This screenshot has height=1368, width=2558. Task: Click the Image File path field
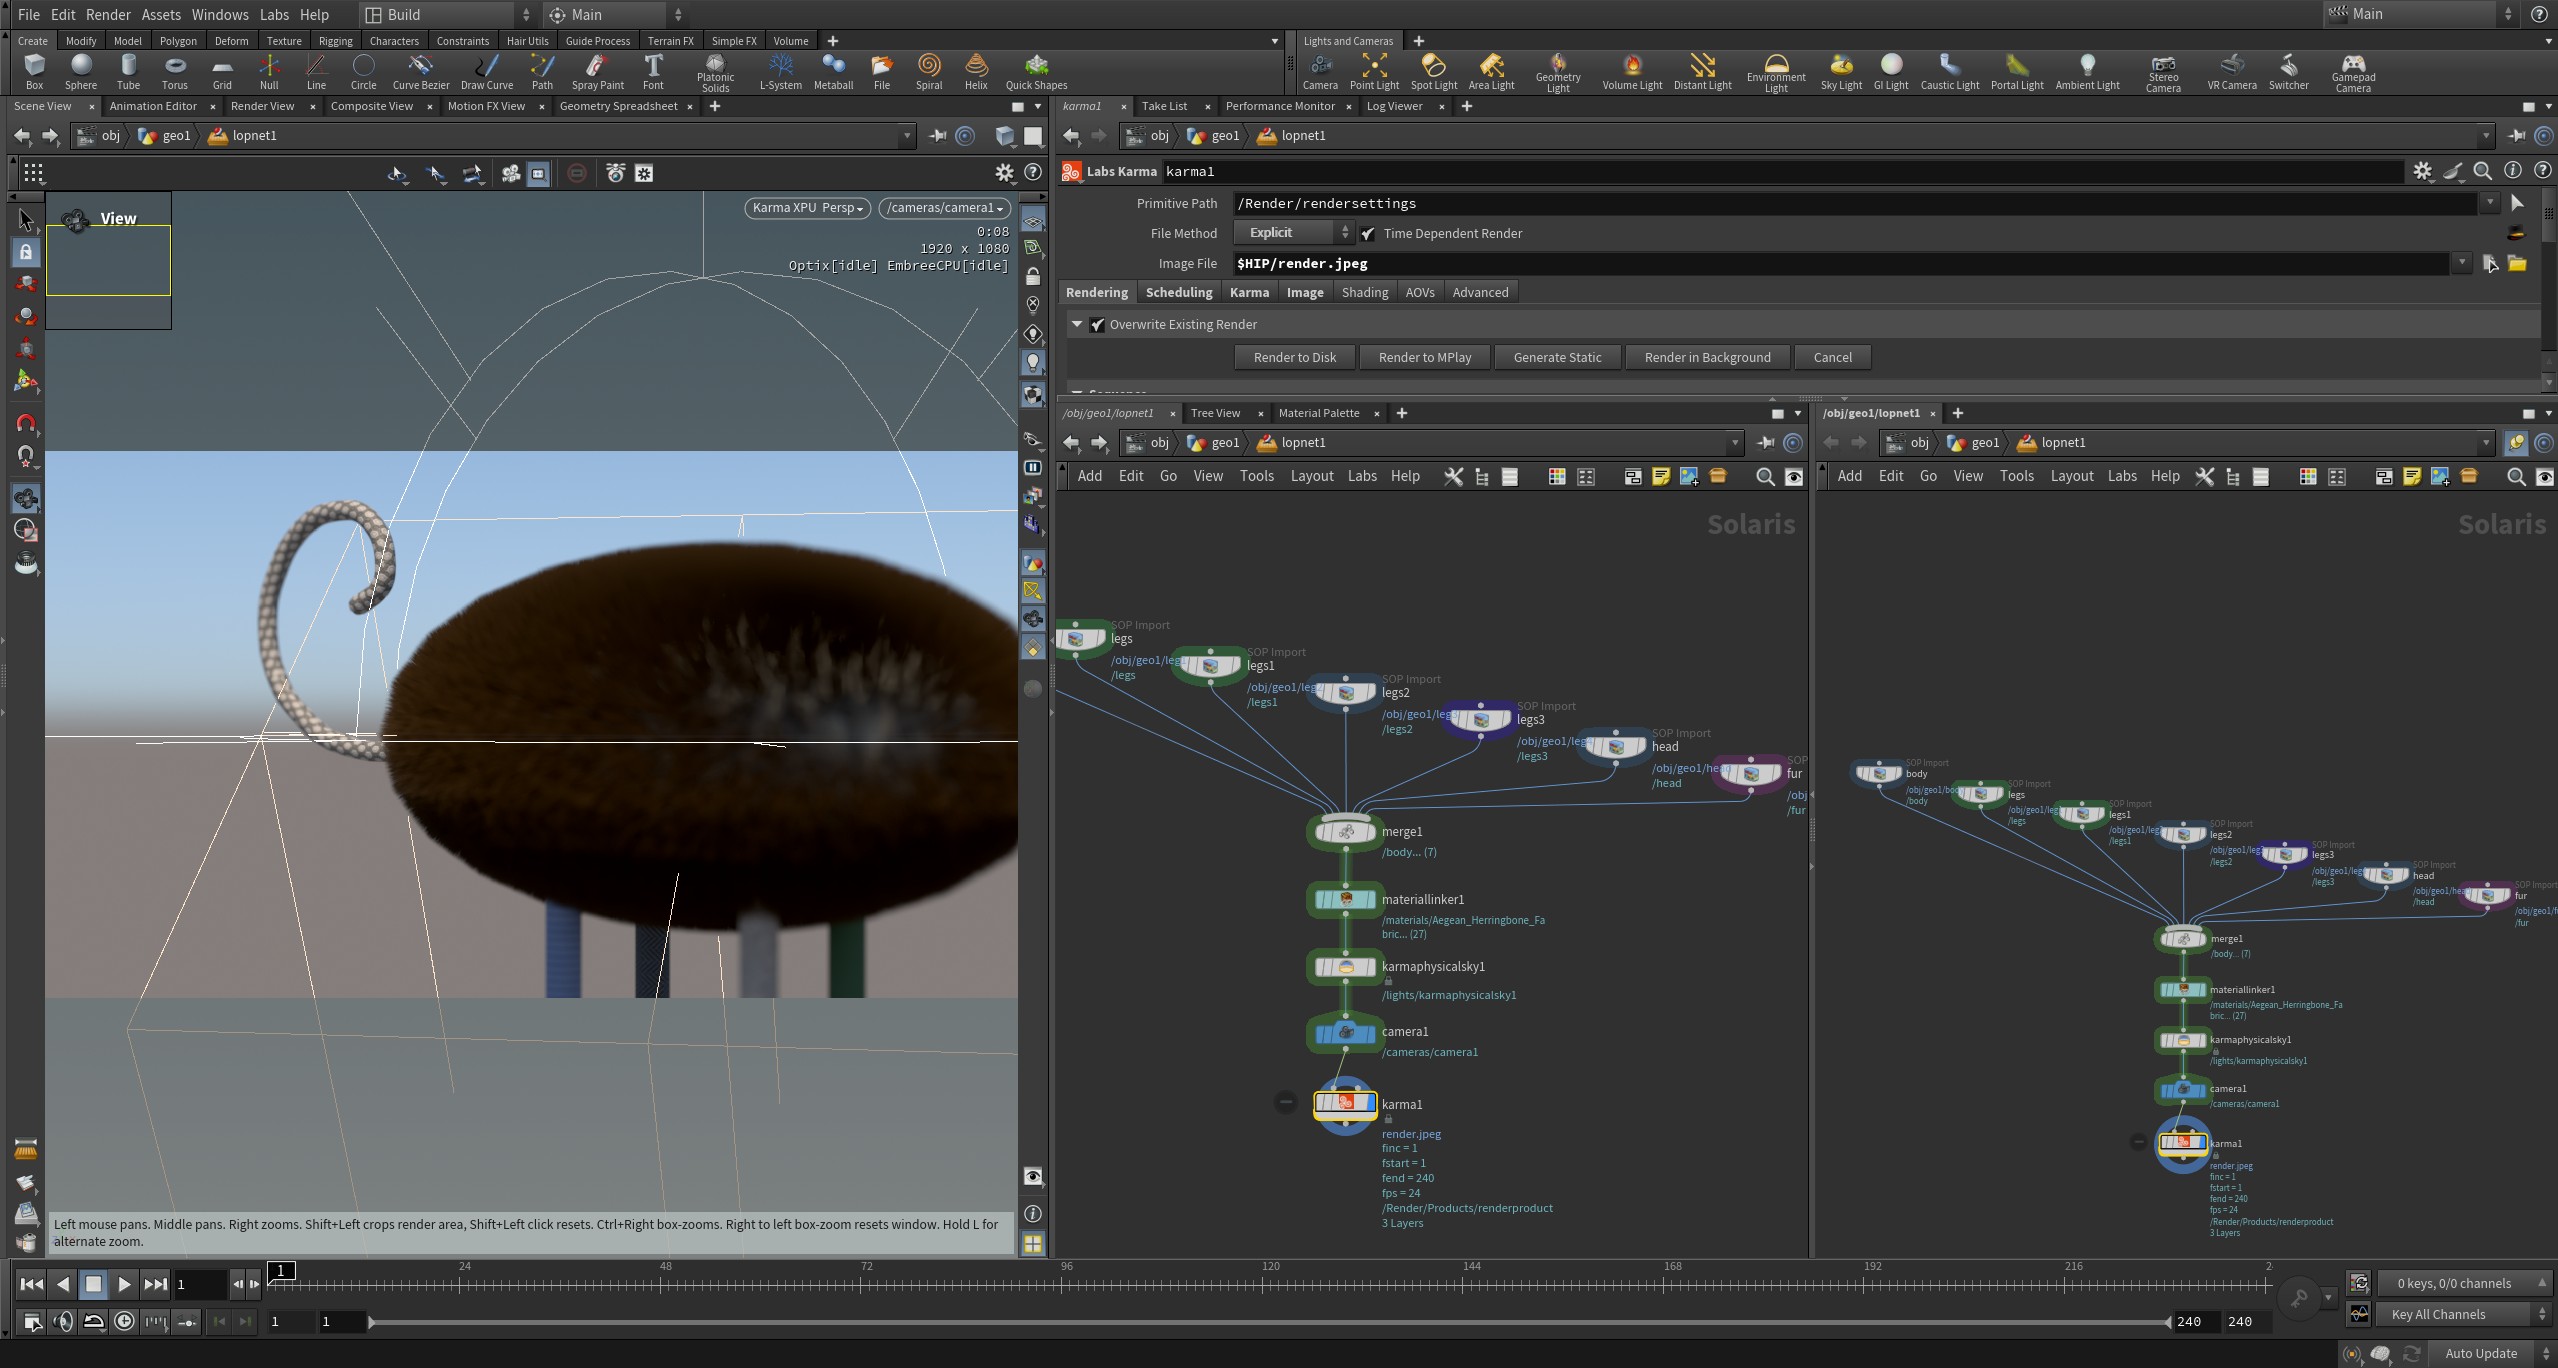tap(1840, 264)
